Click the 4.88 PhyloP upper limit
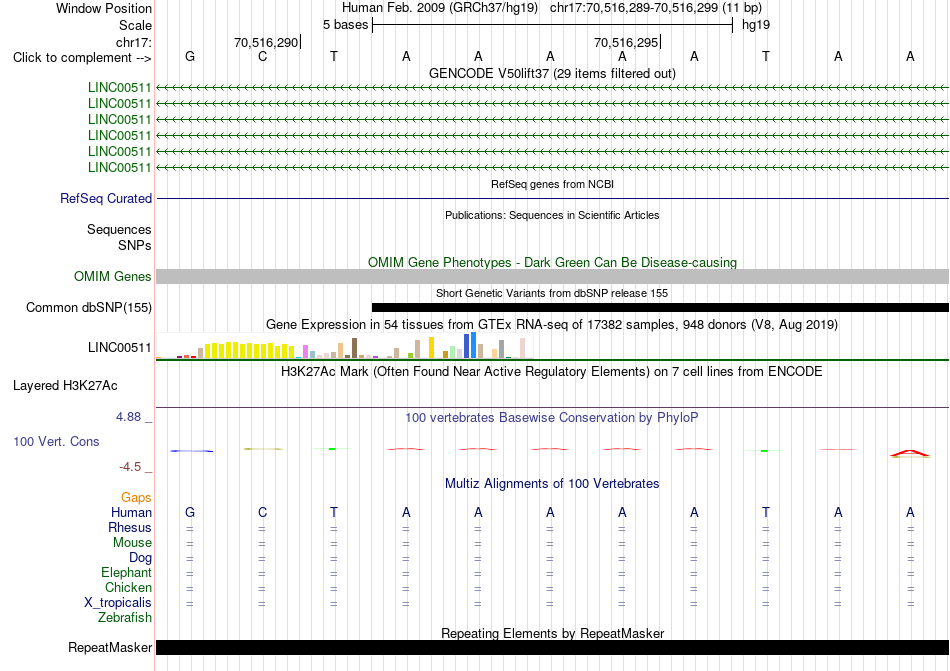The height and width of the screenshot is (671, 950). pyautogui.click(x=128, y=417)
